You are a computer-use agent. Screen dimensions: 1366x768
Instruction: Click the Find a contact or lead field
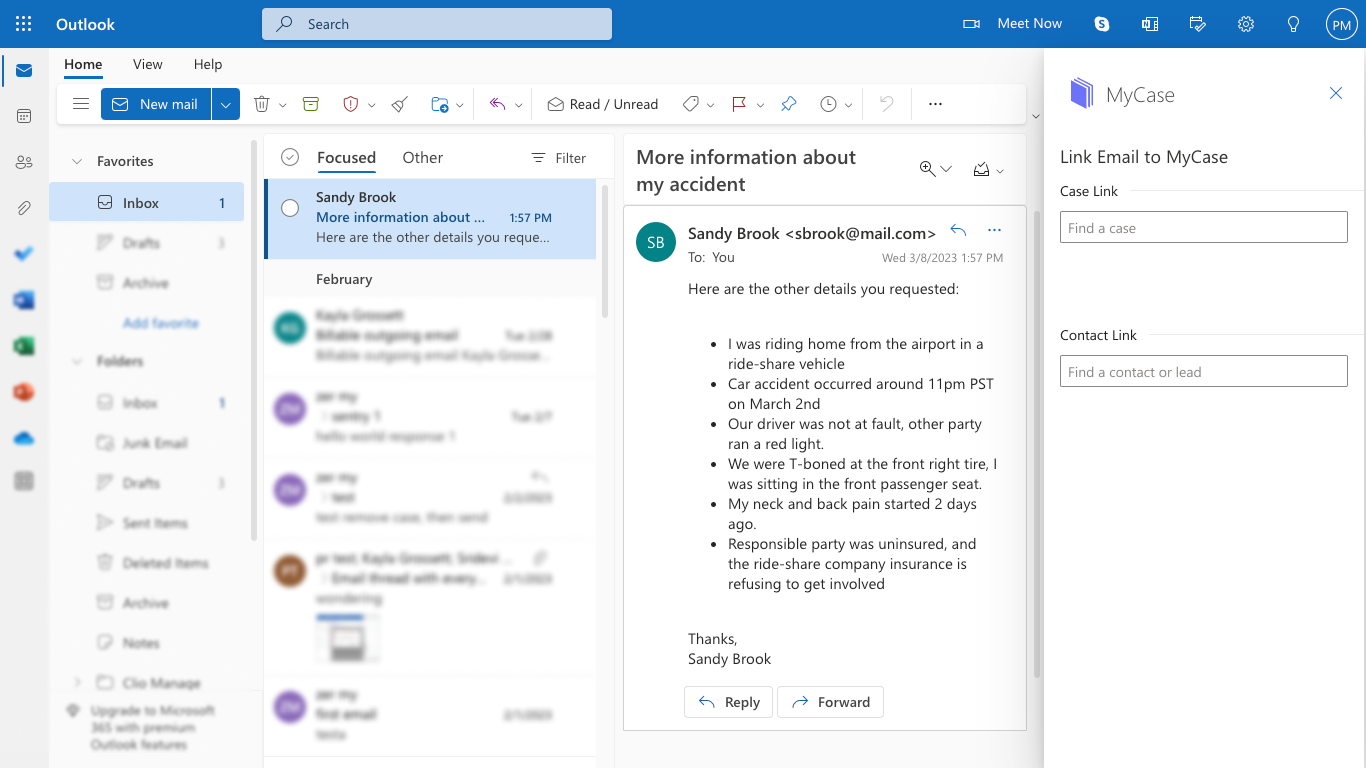[x=1204, y=372]
